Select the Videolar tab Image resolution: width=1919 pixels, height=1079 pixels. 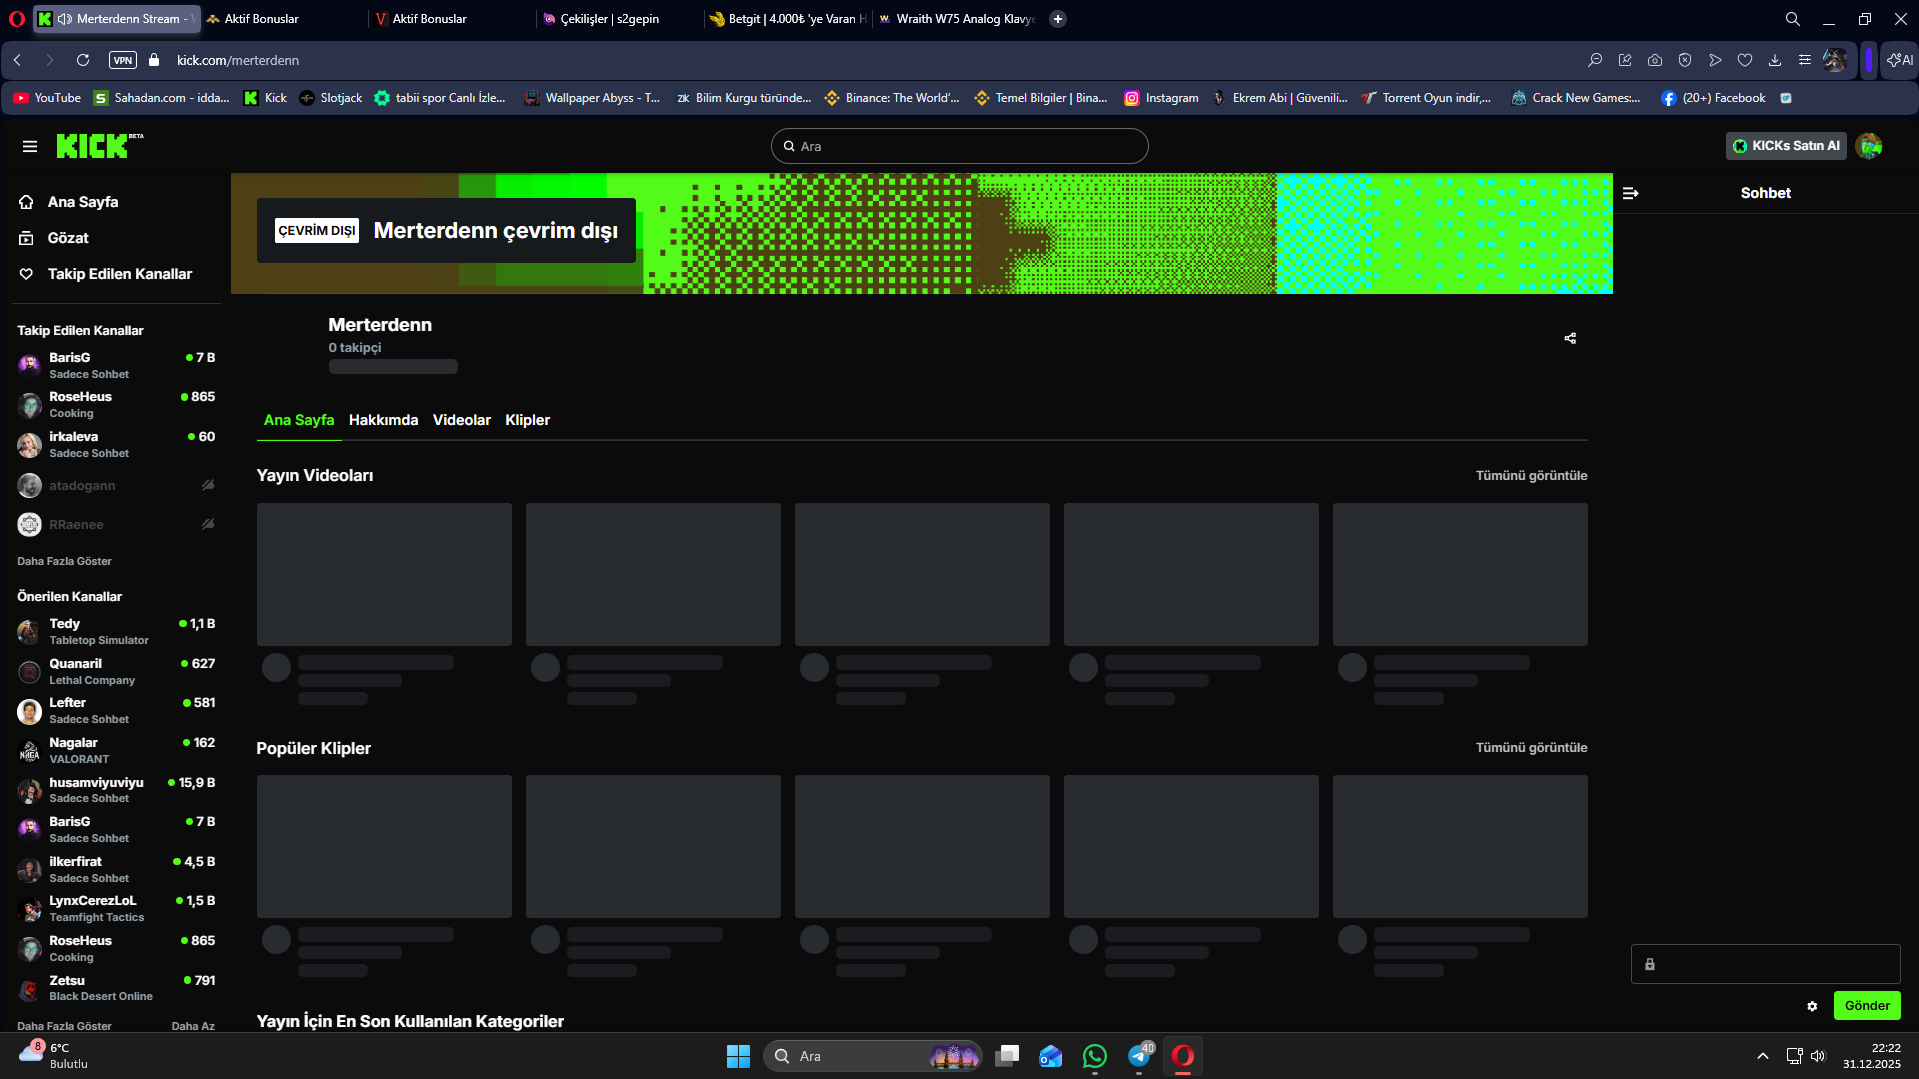click(x=461, y=420)
